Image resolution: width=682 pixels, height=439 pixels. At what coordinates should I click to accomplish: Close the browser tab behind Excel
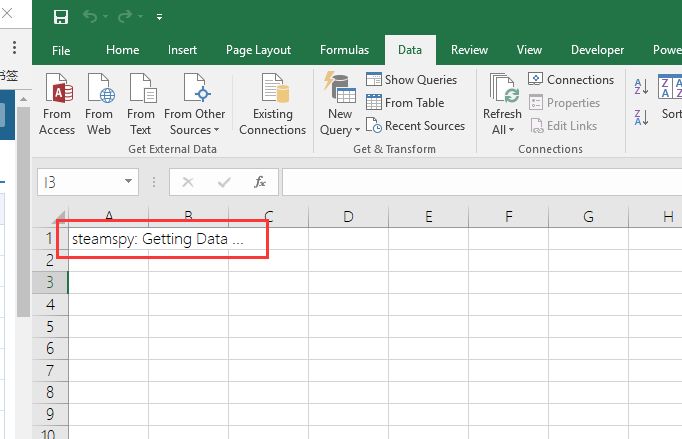(7, 13)
